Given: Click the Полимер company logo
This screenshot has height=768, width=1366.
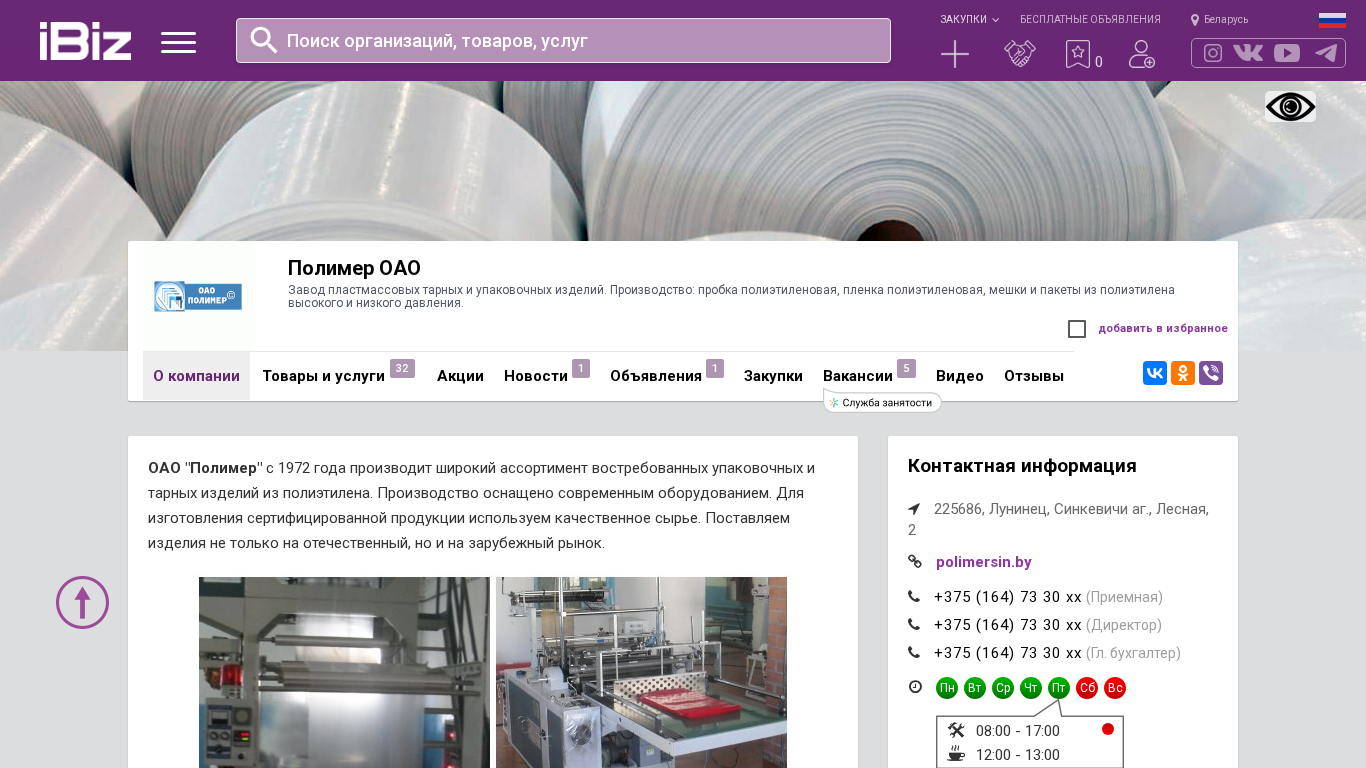Looking at the screenshot, I should tap(198, 296).
